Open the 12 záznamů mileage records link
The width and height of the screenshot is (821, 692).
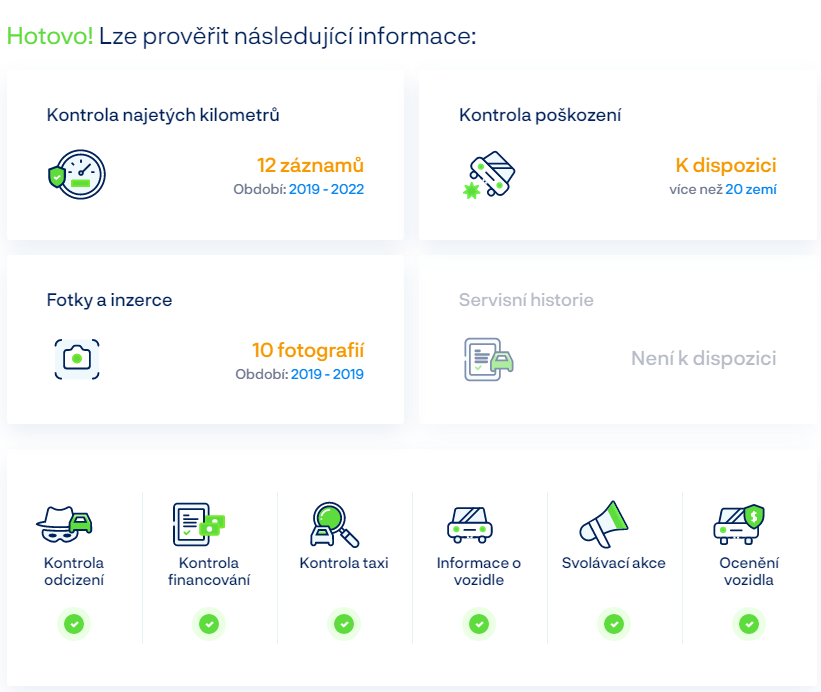pos(310,165)
